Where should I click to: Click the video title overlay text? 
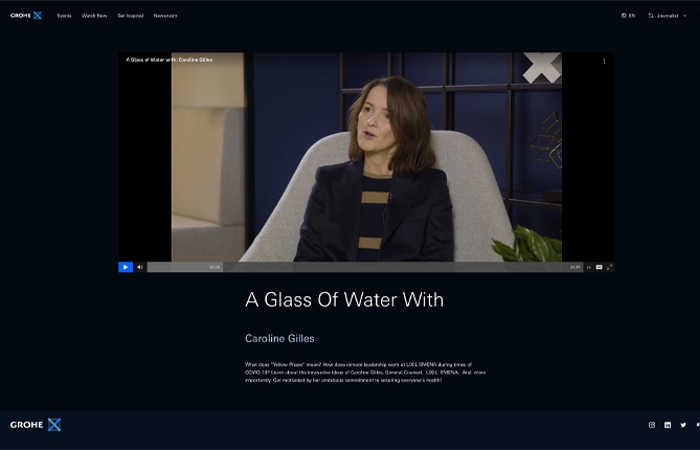(x=169, y=60)
